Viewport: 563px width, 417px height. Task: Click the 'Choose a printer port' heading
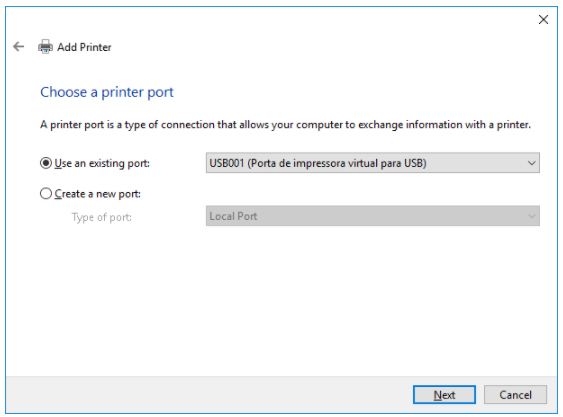pos(107,92)
